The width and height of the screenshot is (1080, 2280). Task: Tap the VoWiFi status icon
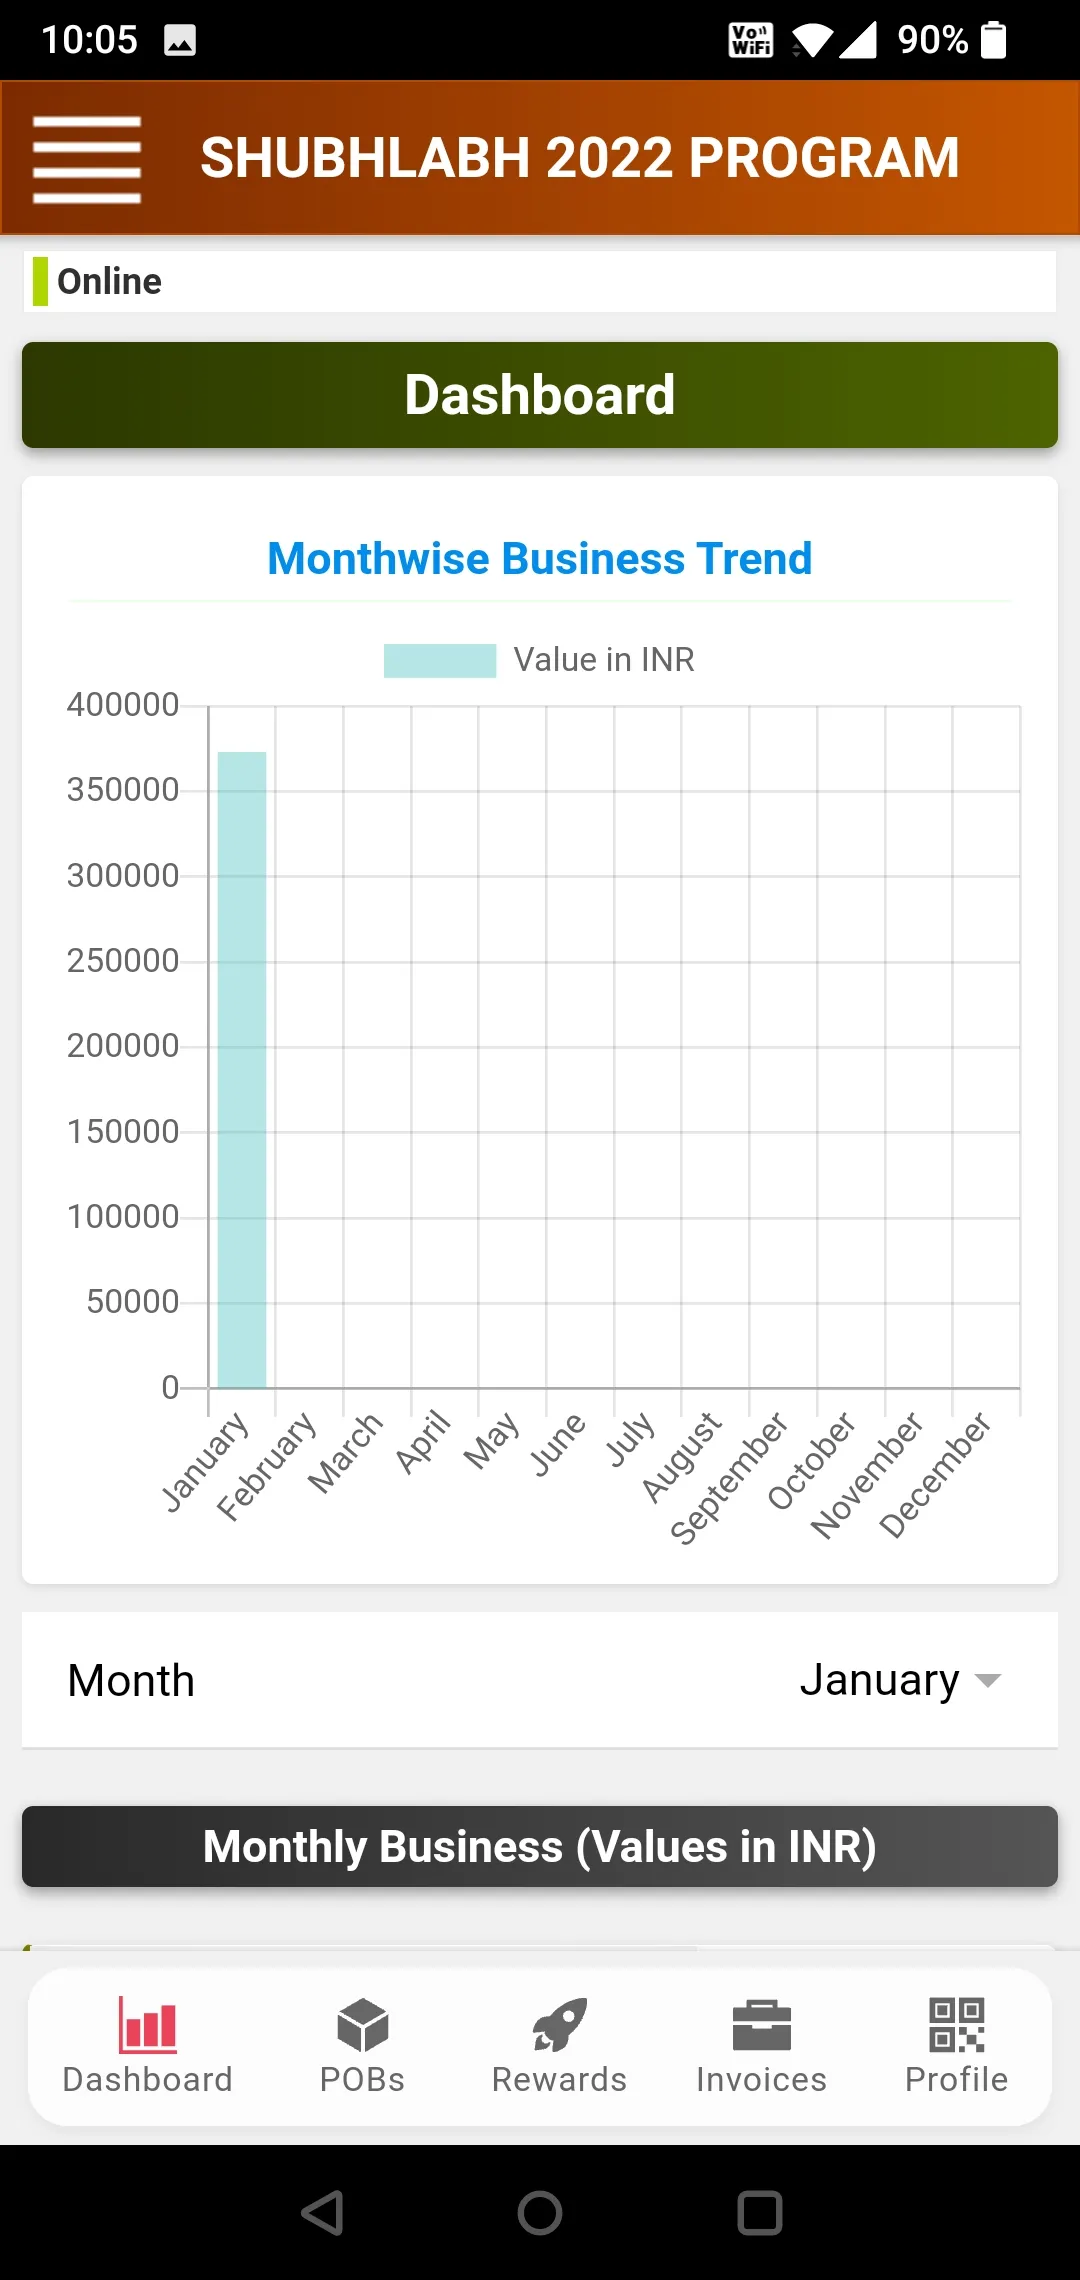(751, 40)
